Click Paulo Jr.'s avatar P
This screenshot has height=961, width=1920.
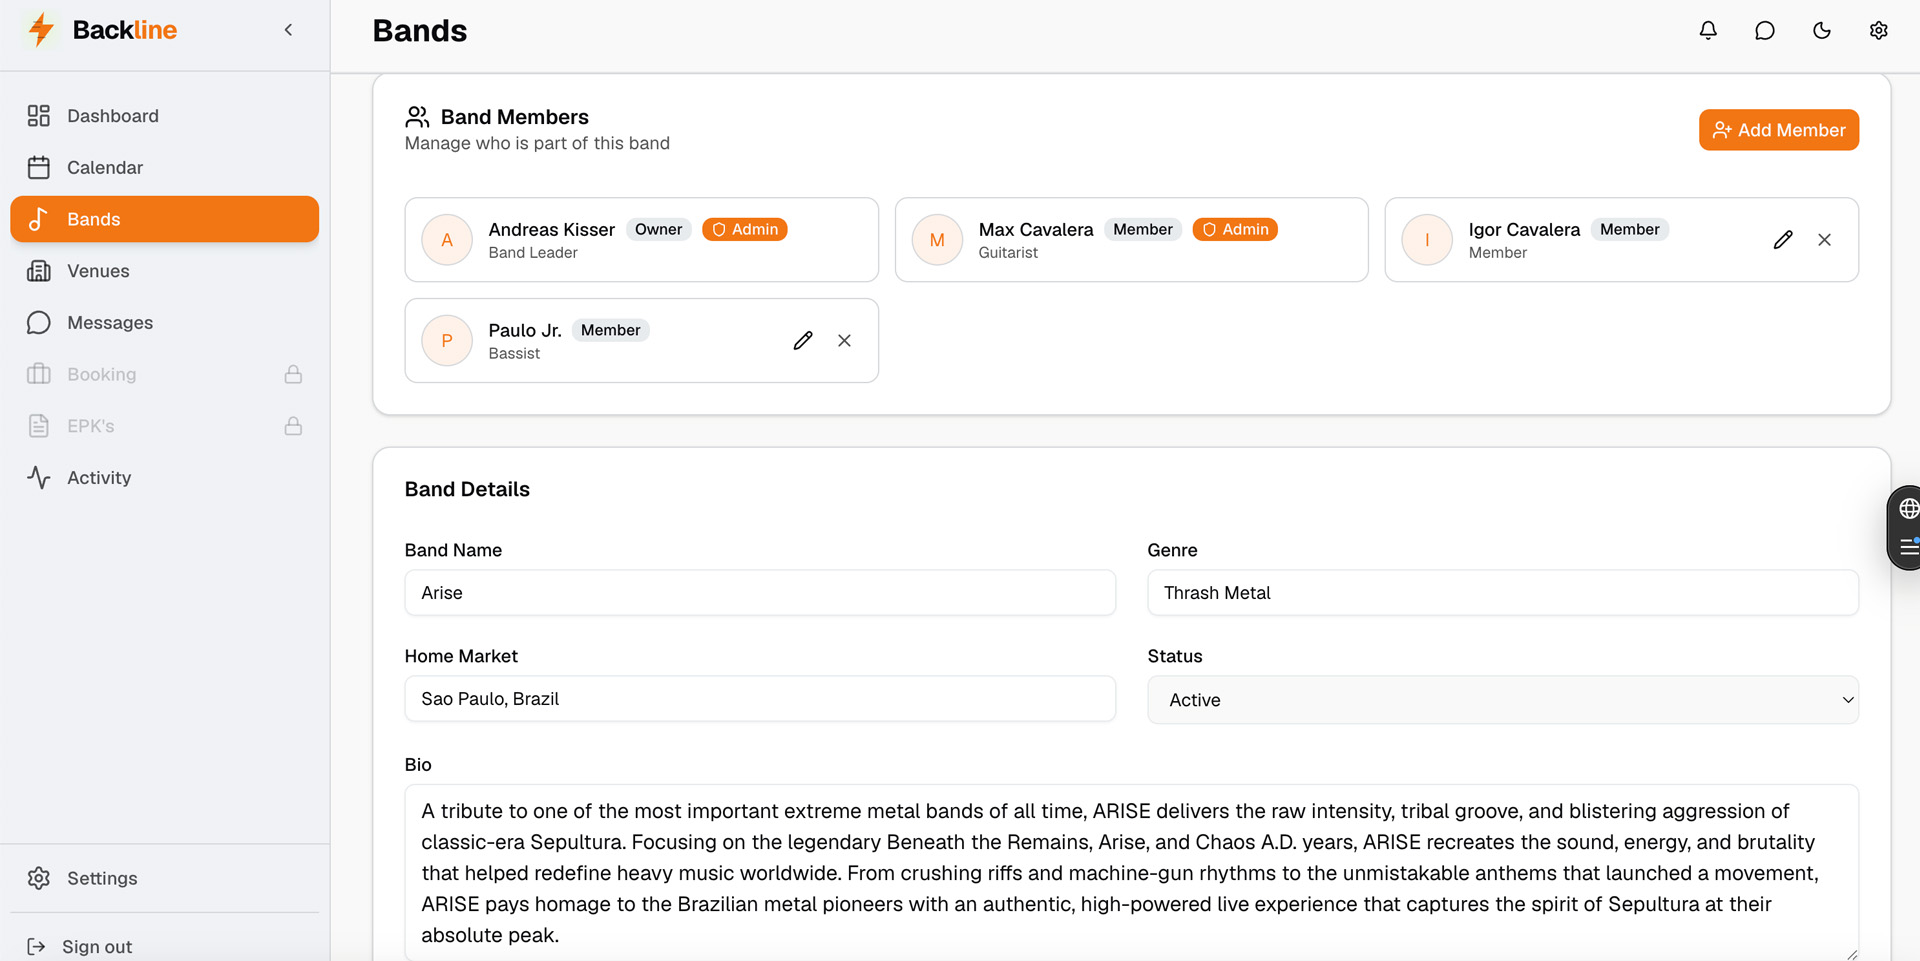point(447,341)
